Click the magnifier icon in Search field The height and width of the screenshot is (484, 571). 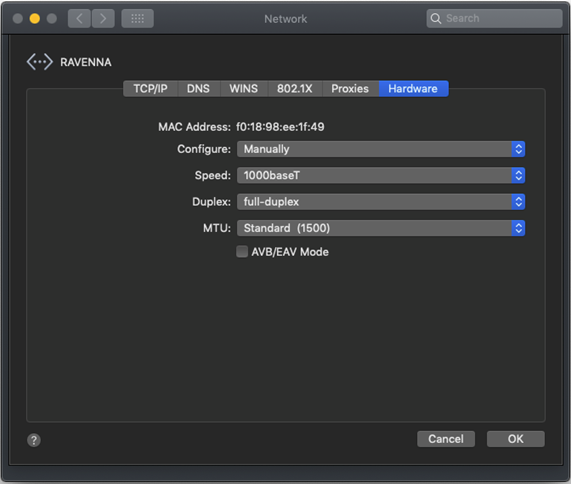click(436, 18)
